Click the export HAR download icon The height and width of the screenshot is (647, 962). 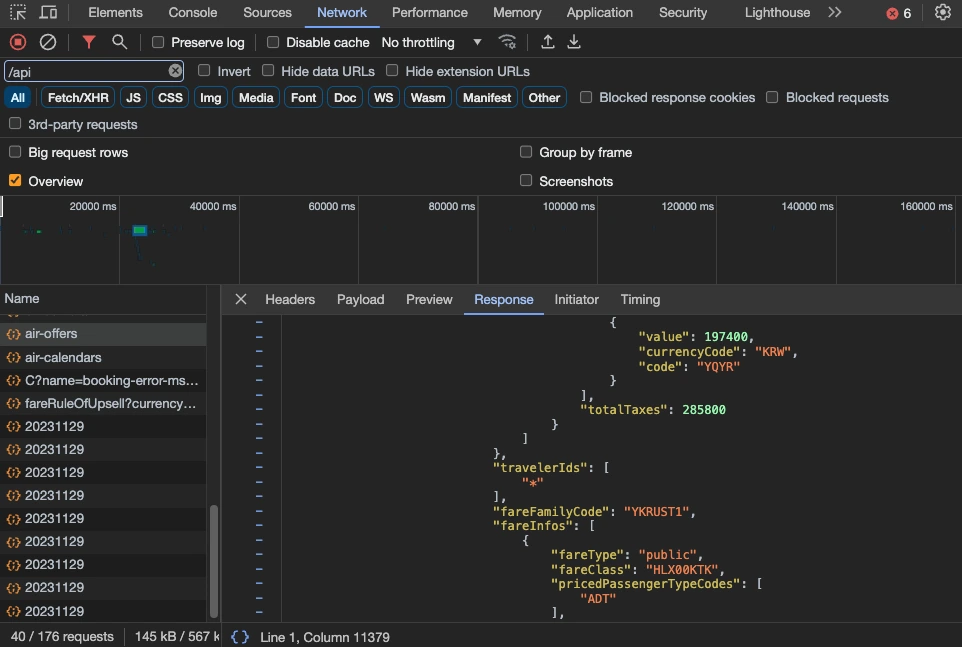pyautogui.click(x=574, y=42)
